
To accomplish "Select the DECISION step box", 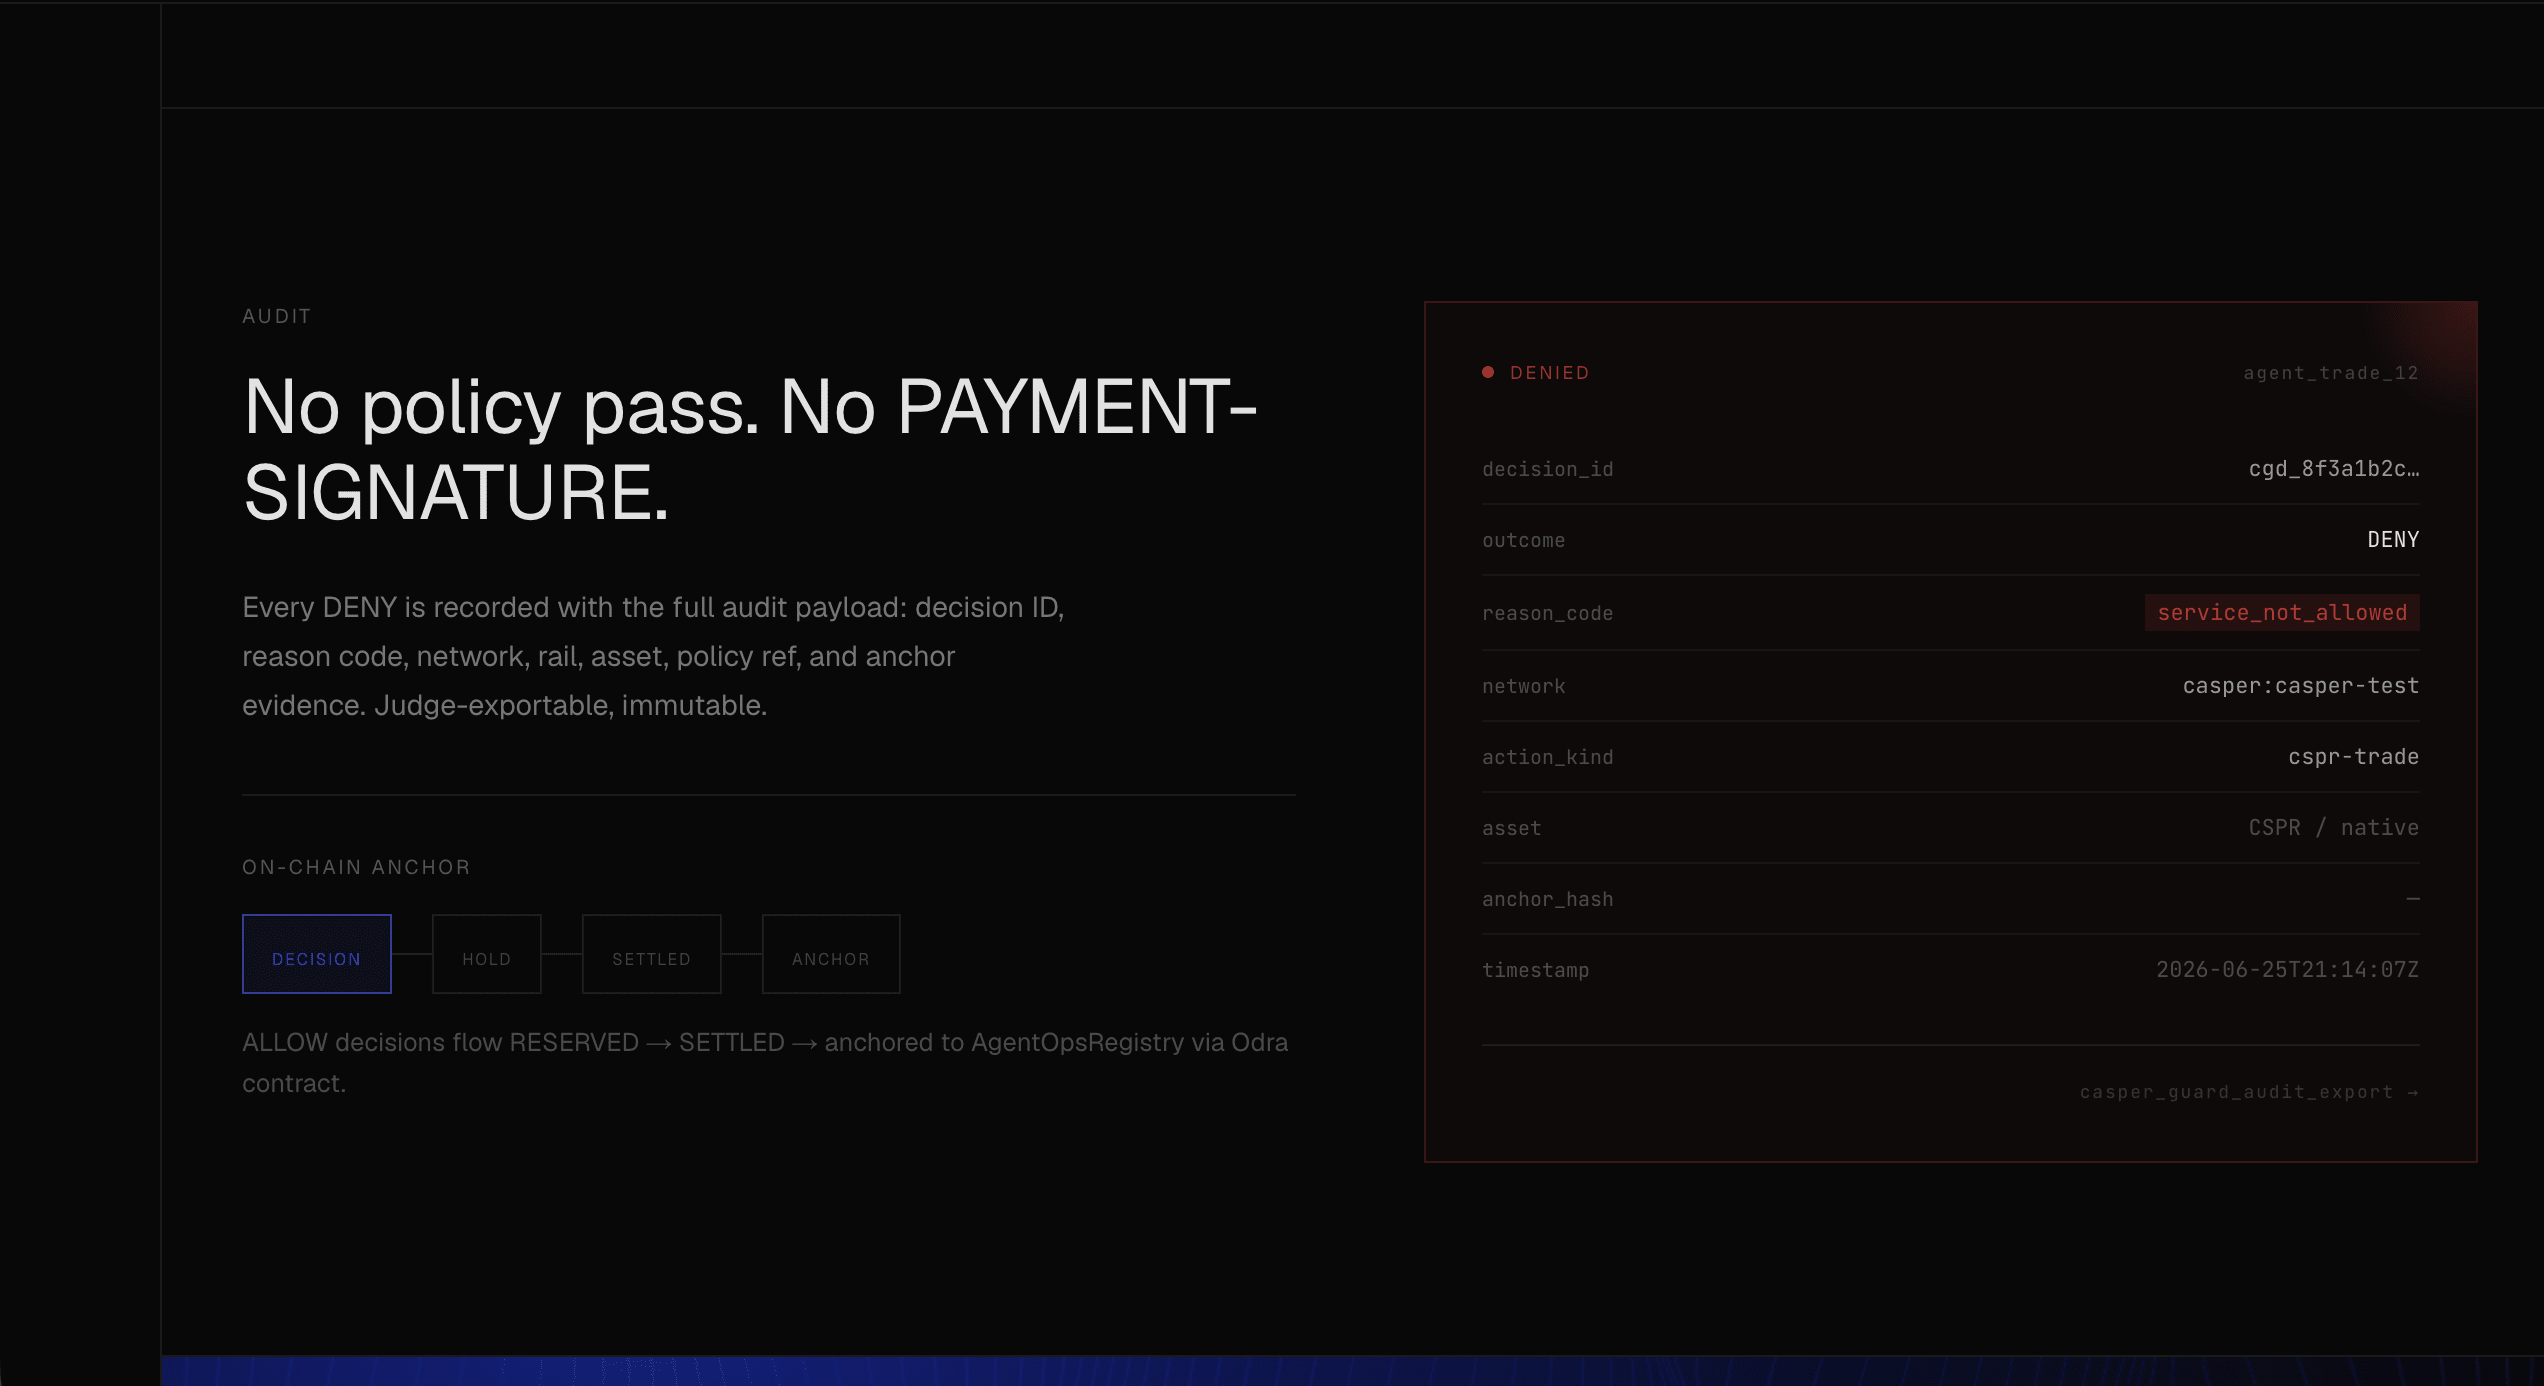I will pos(316,954).
